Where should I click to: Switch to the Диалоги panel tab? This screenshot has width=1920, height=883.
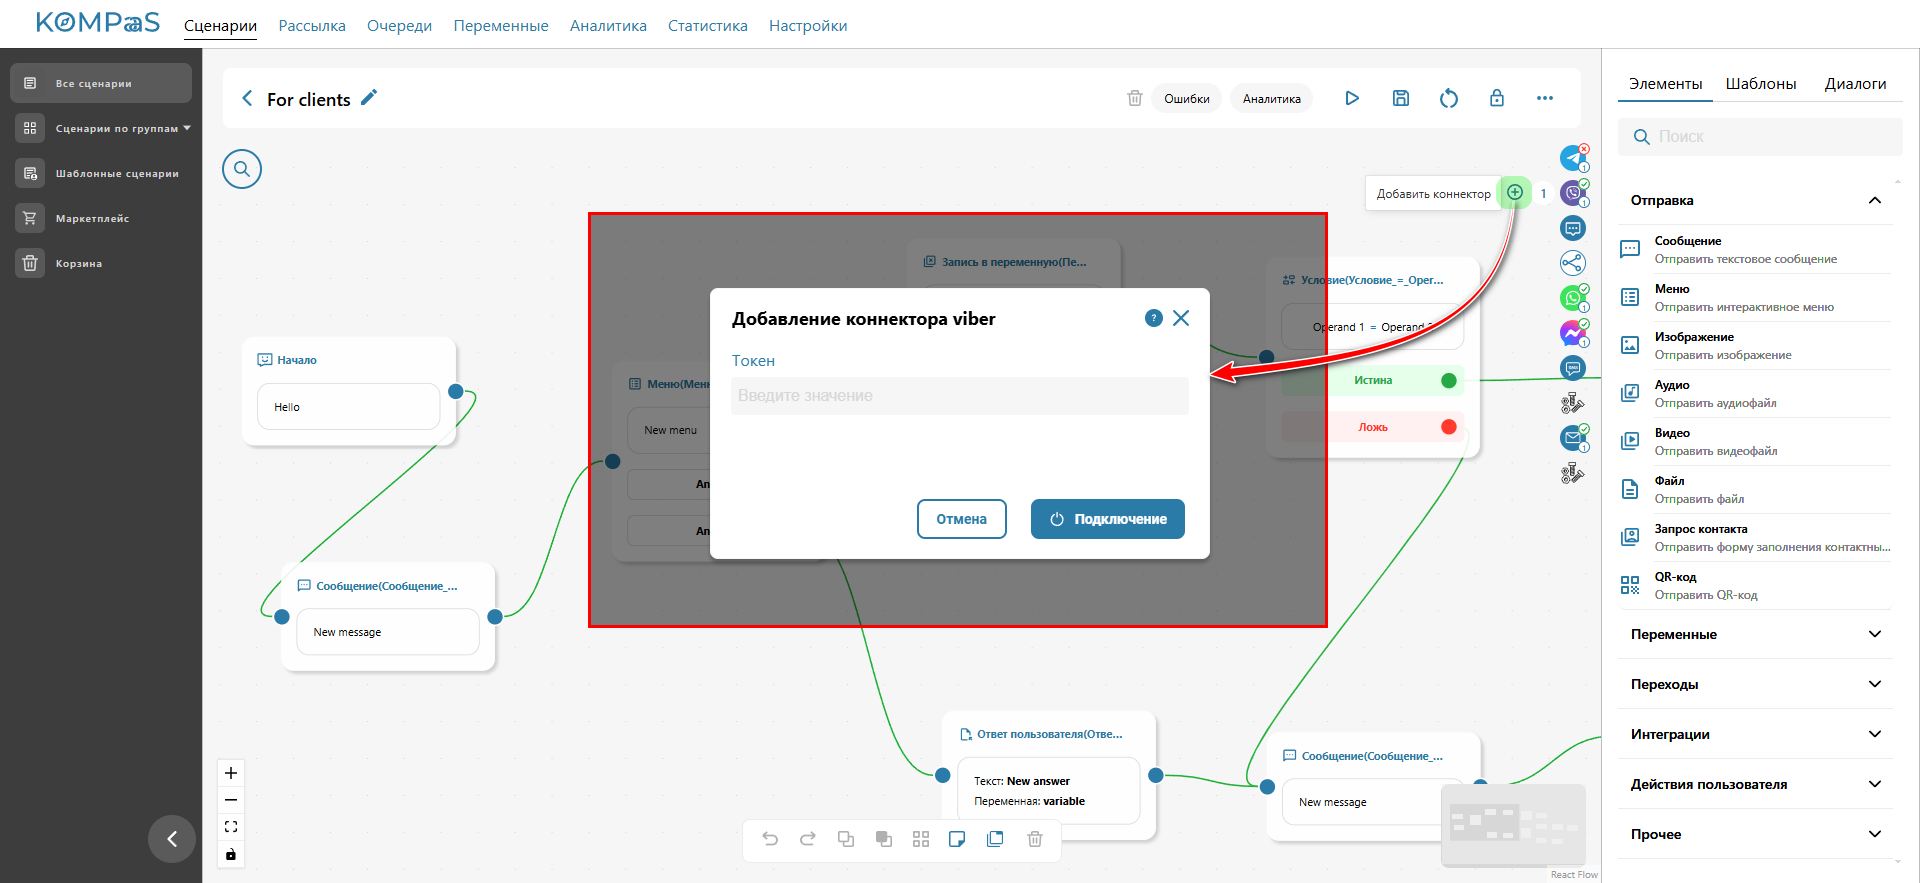click(1855, 84)
